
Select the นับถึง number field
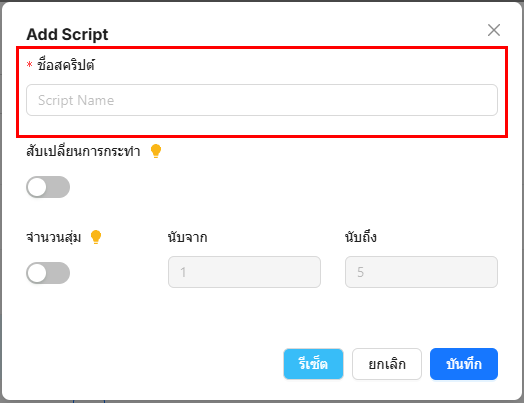click(421, 272)
